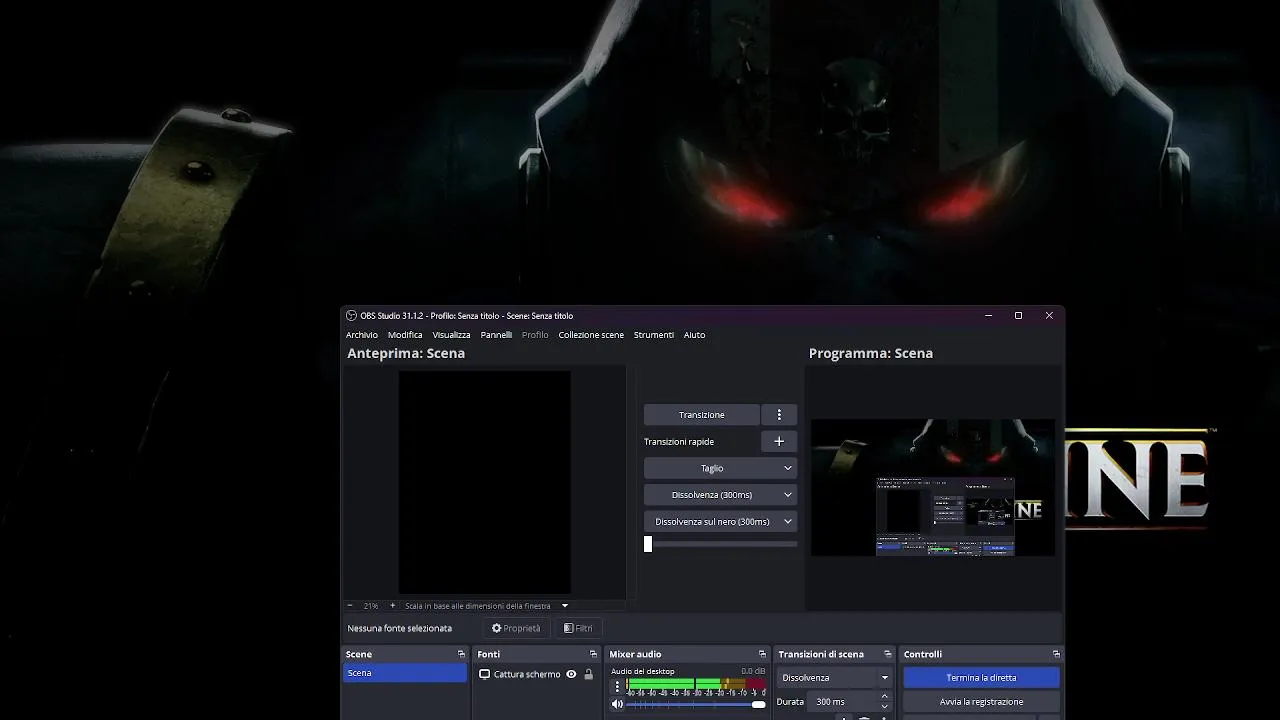This screenshot has height=720, width=1280.
Task: Open the Pannelli menu
Action: point(496,335)
